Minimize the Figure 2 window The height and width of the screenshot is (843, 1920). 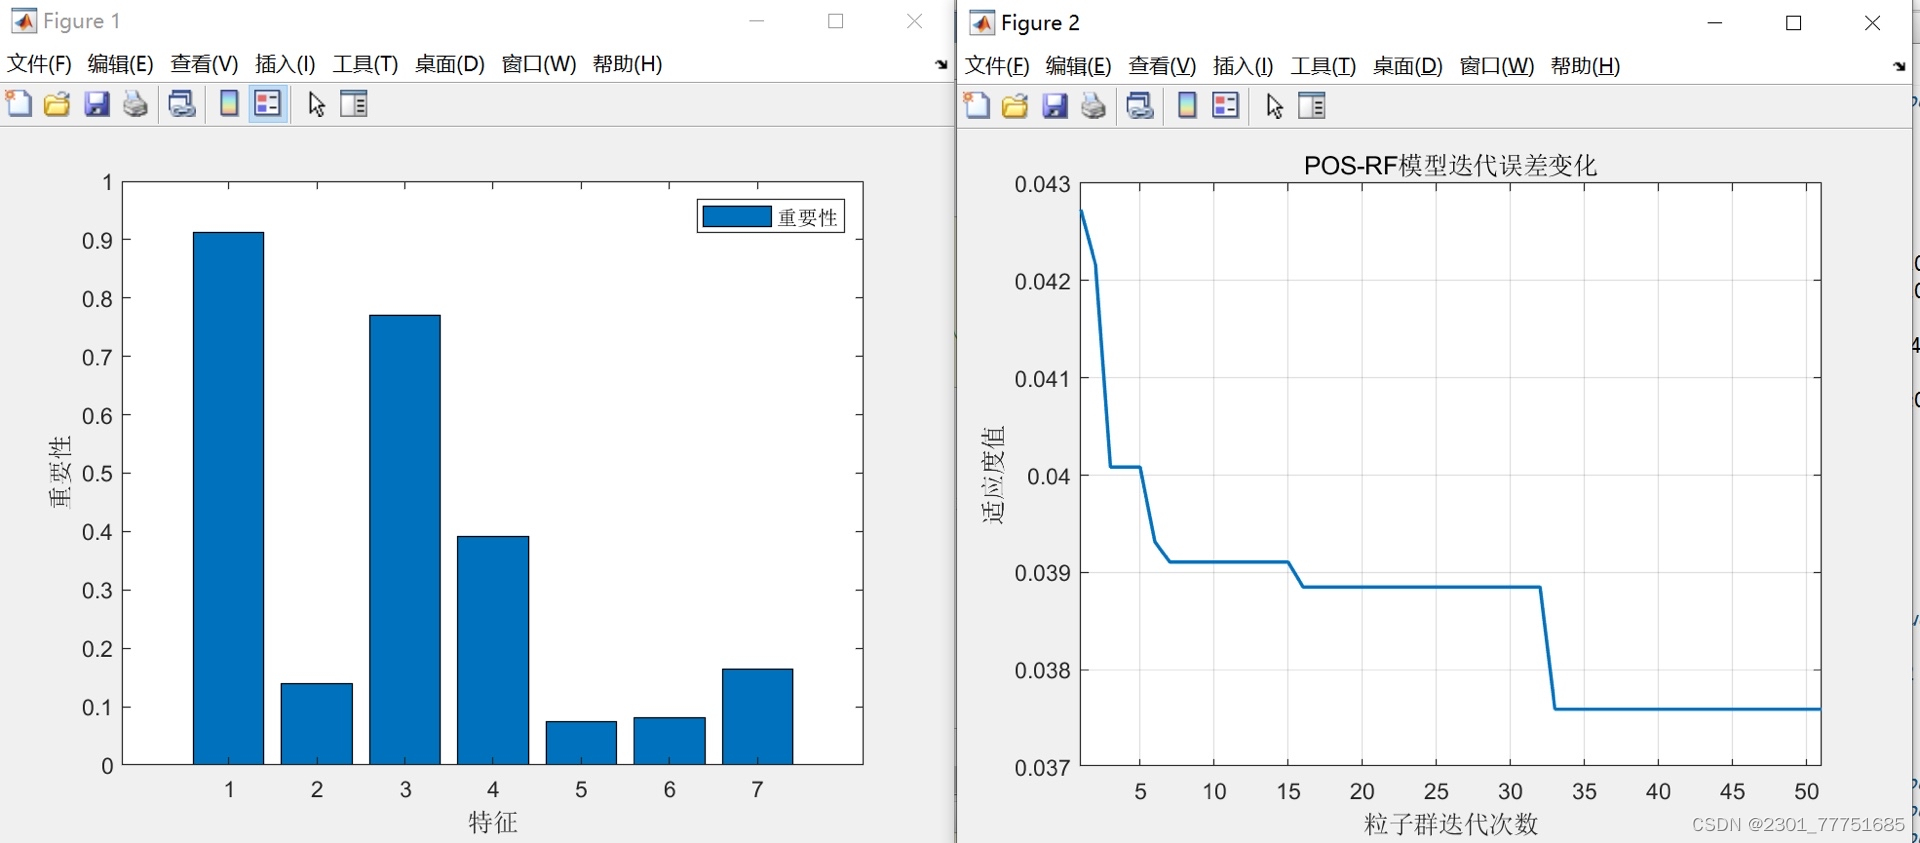pos(1715,23)
